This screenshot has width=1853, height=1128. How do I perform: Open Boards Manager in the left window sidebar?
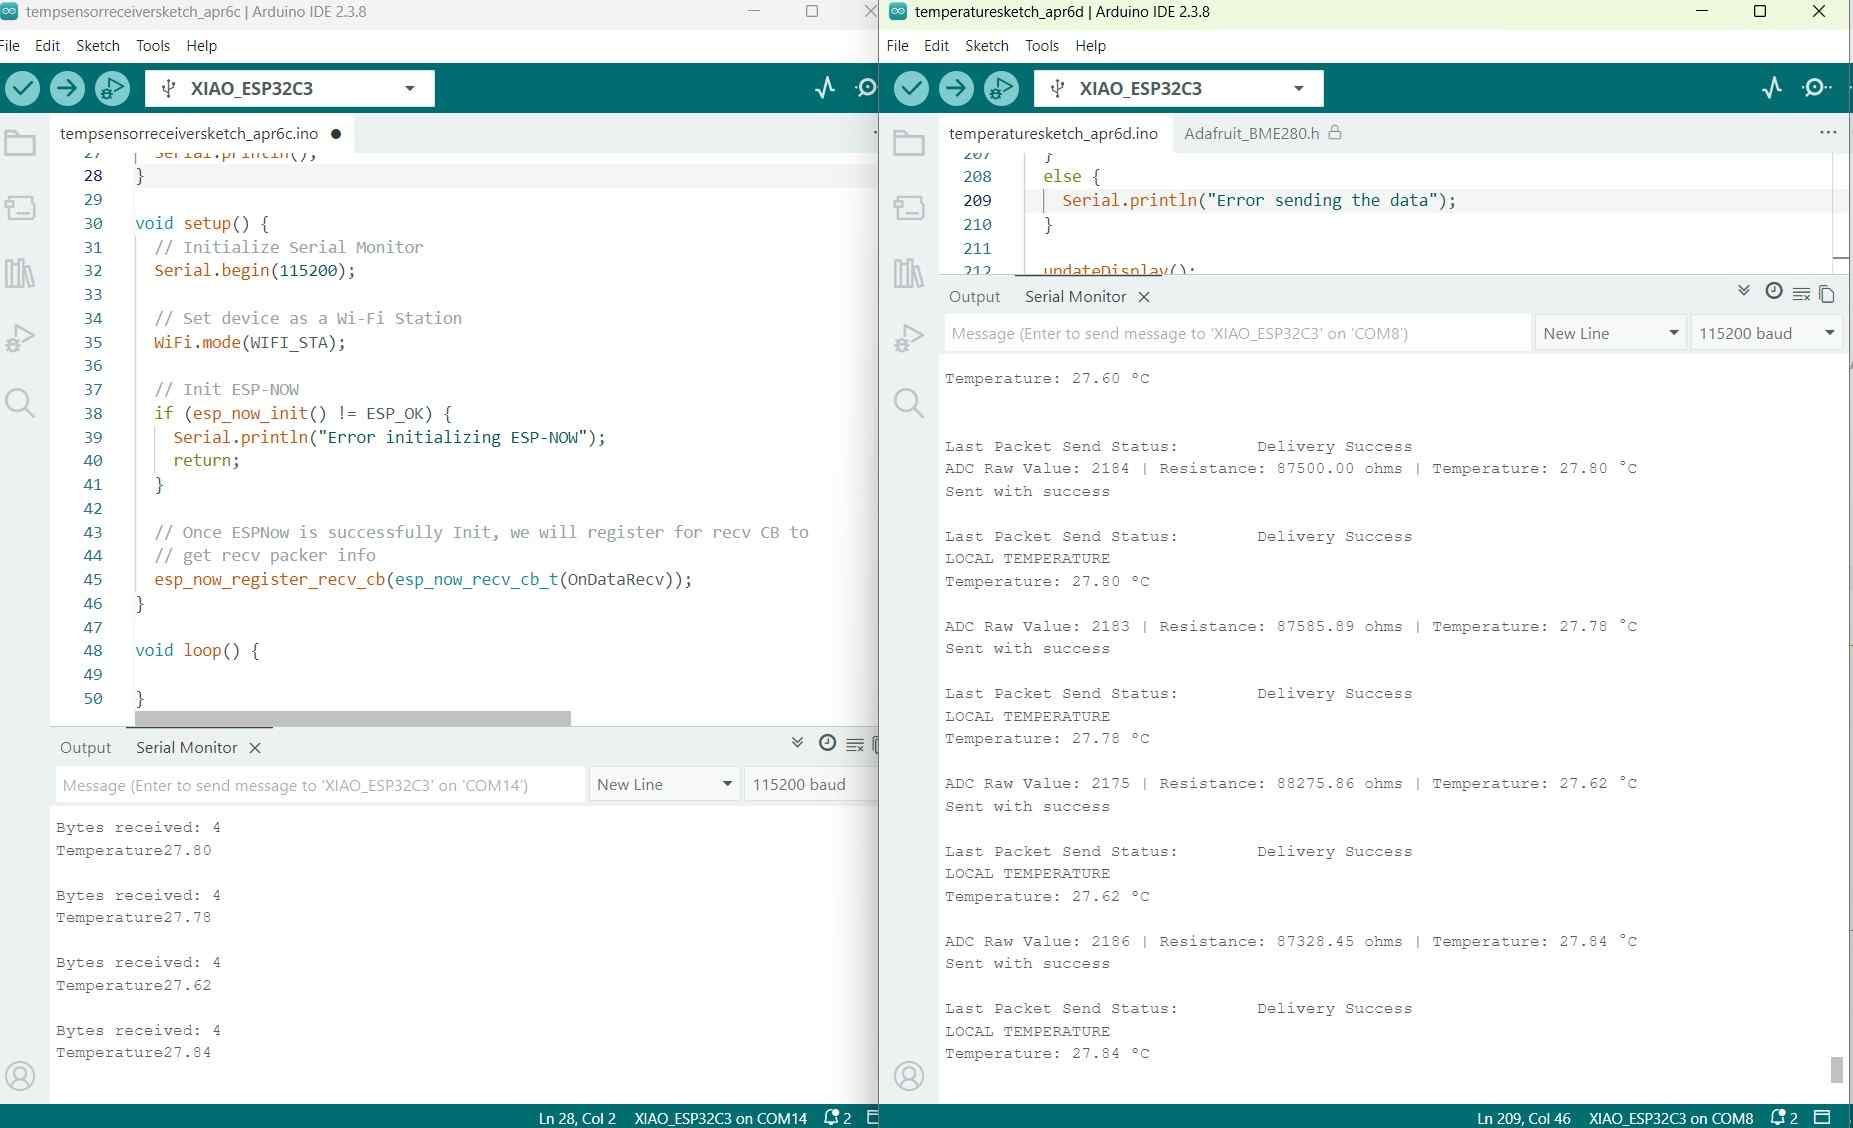(x=20, y=208)
